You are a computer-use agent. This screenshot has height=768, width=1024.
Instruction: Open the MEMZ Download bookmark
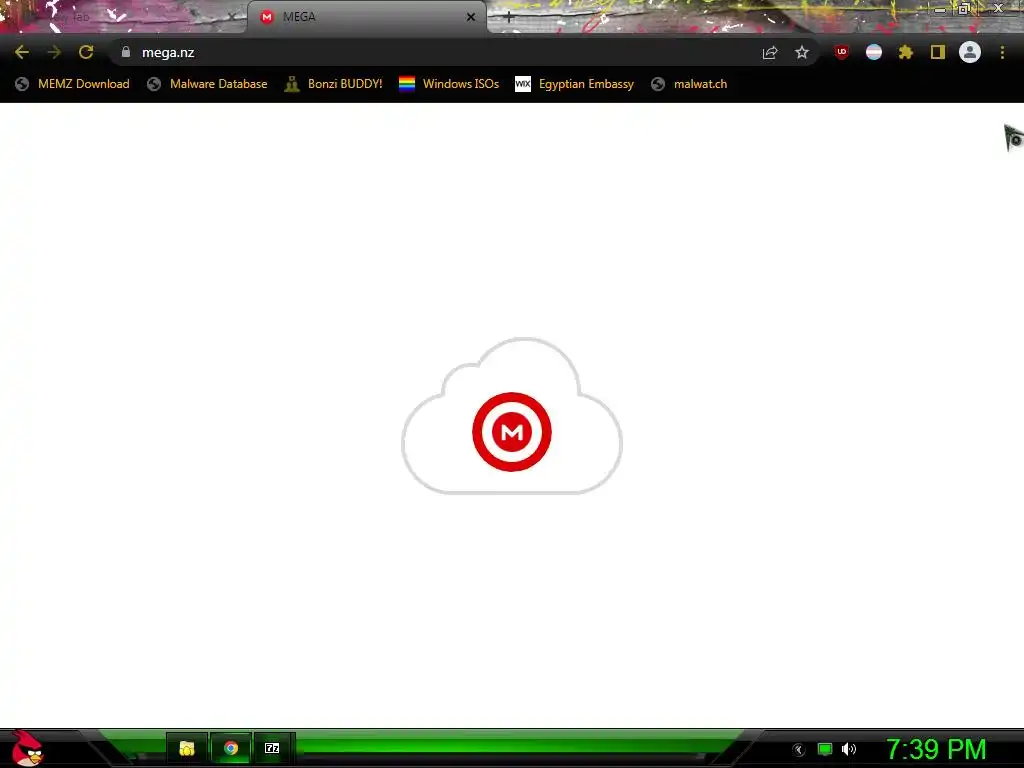coord(72,84)
